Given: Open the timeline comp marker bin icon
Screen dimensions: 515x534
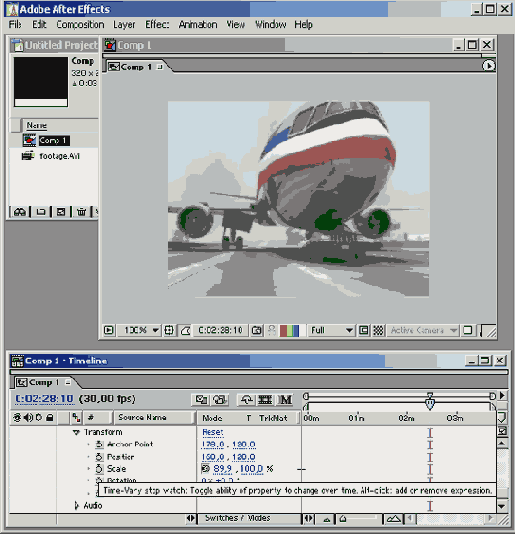Looking at the screenshot, I should coord(502,417).
